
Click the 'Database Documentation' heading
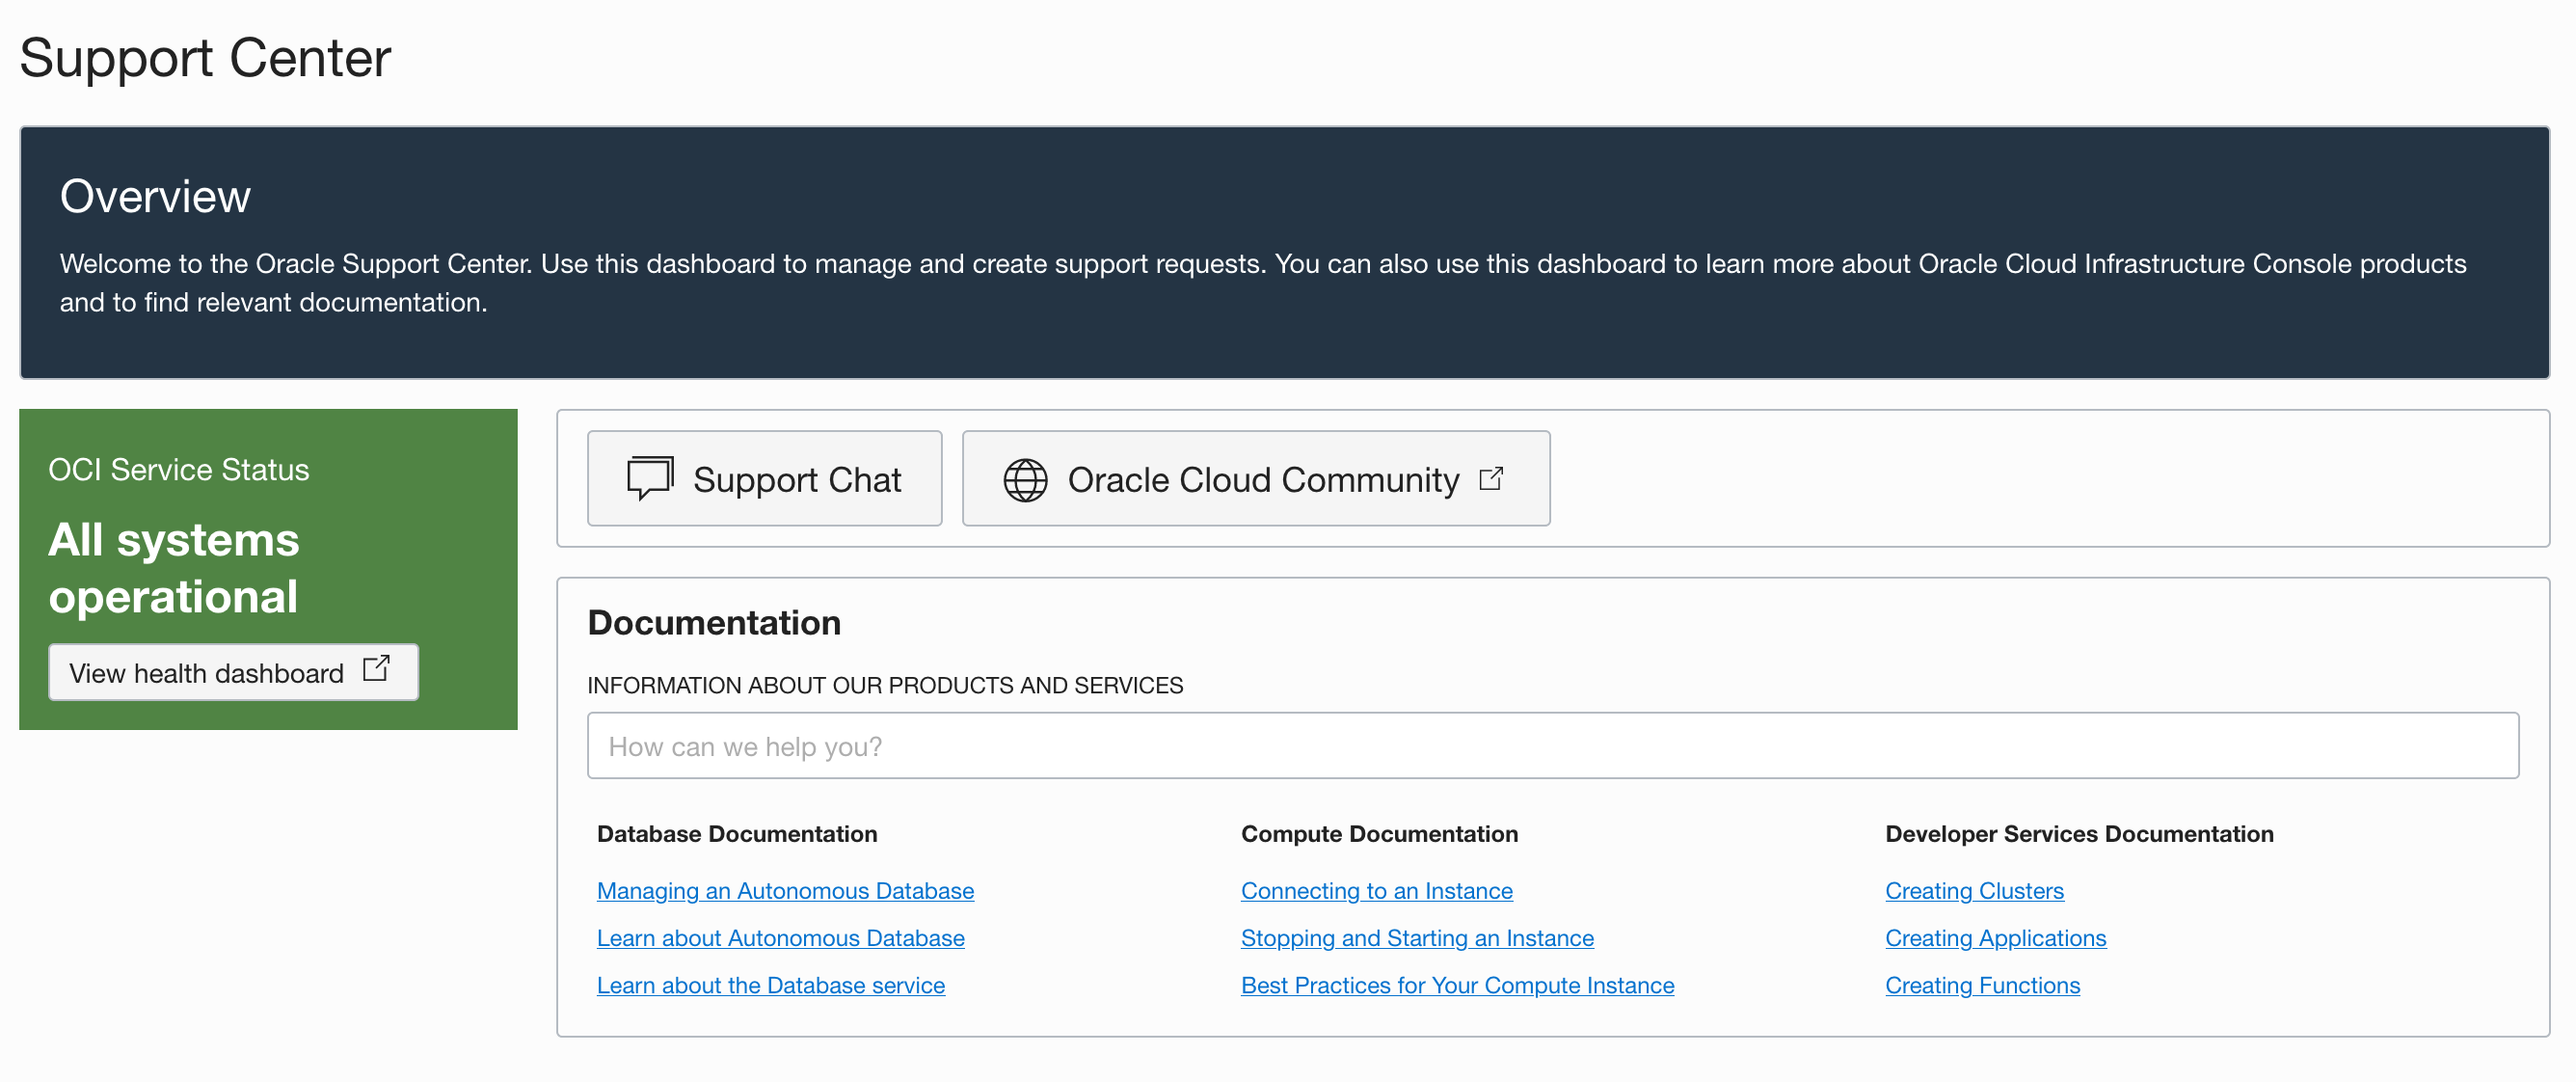tap(737, 834)
